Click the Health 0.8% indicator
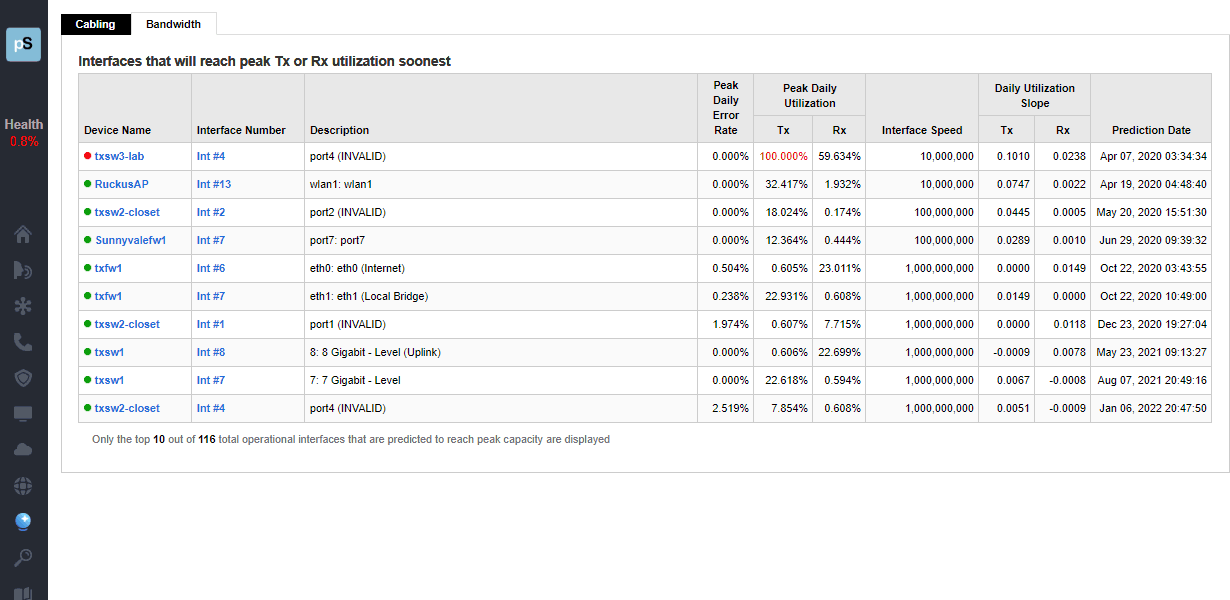Viewport: 1230px width, 600px height. click(x=23, y=132)
